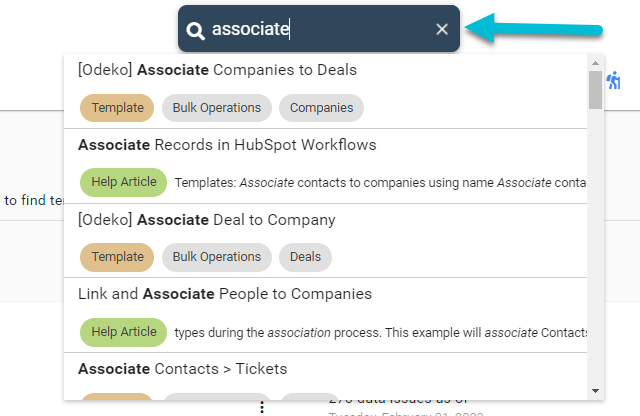
Task: Click Template tag under Deal to Company
Action: [117, 257]
